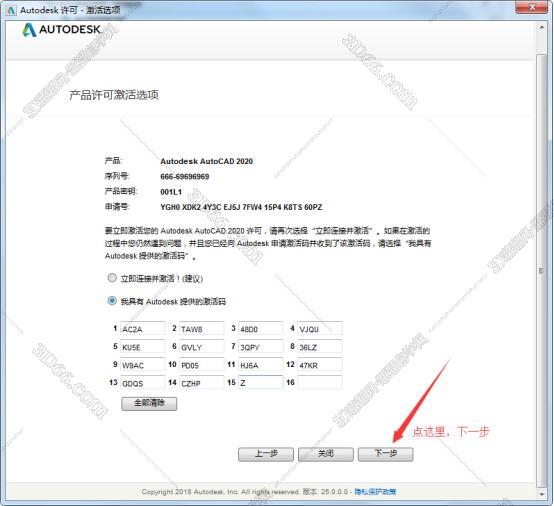Select 立即连接并激活 radio option

(112, 278)
